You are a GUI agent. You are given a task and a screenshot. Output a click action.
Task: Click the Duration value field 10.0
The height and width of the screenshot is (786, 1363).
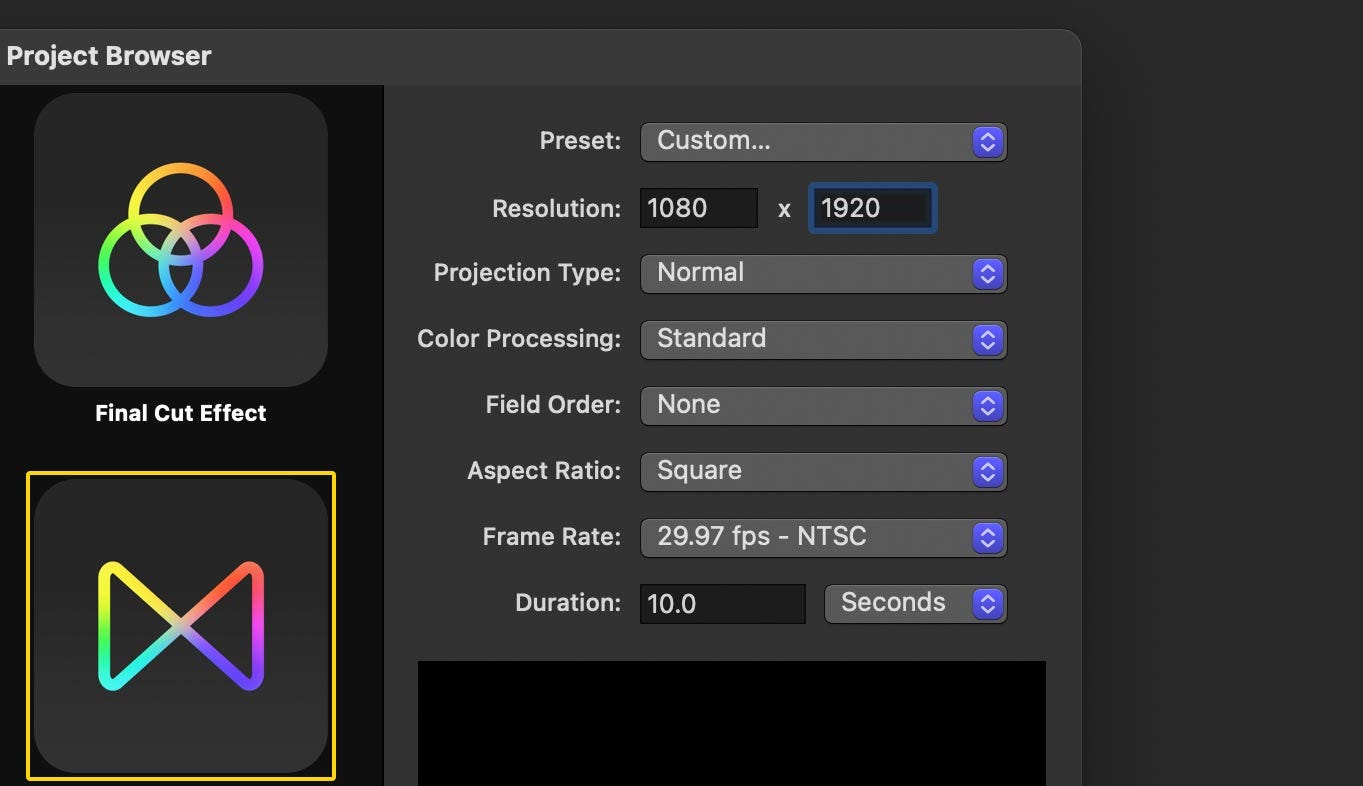coord(723,604)
